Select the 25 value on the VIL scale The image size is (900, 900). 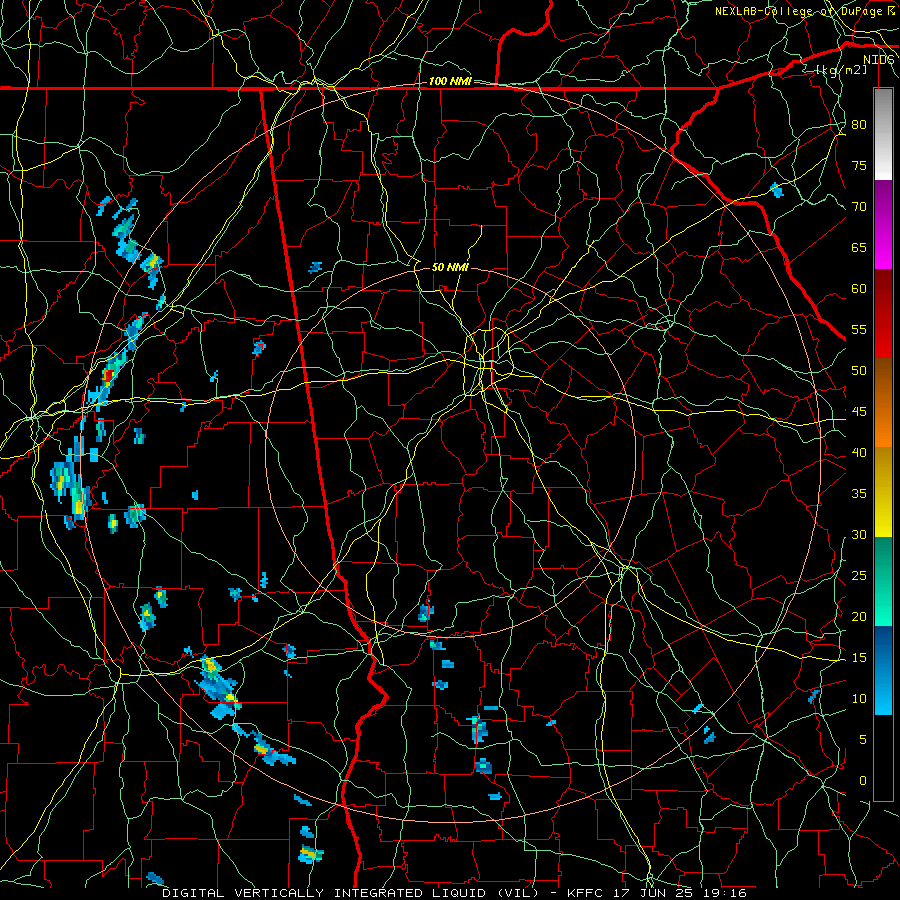[859, 576]
